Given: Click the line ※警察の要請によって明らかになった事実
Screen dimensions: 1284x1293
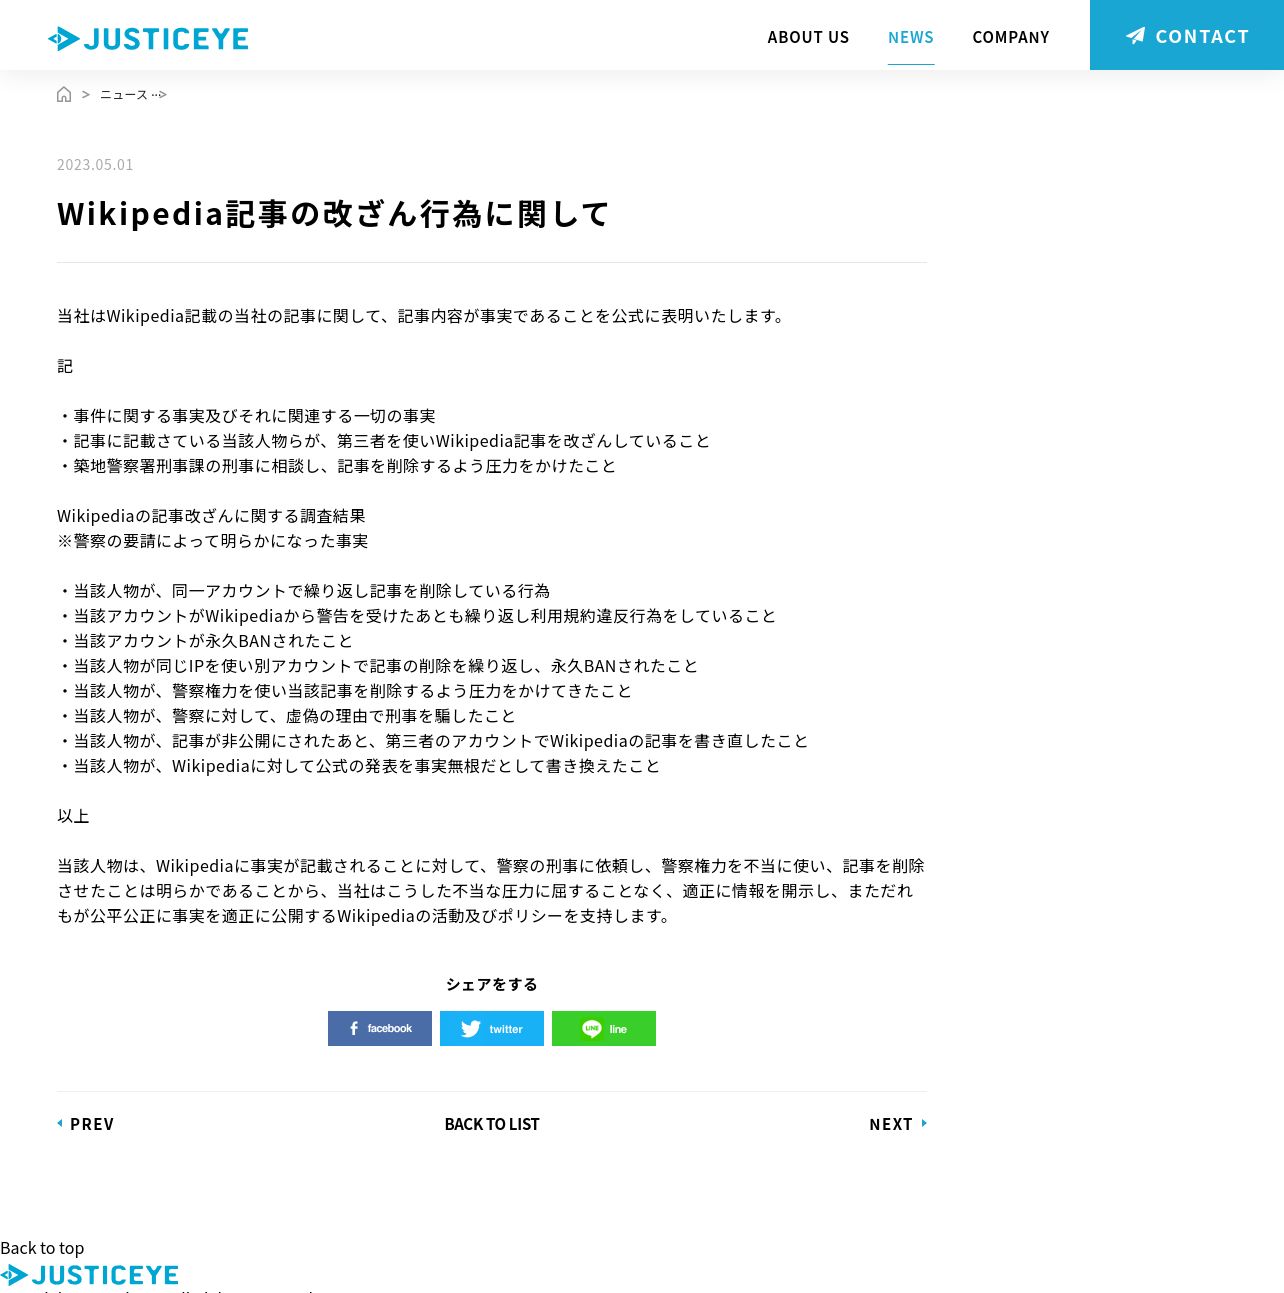Looking at the screenshot, I should coord(212,541).
